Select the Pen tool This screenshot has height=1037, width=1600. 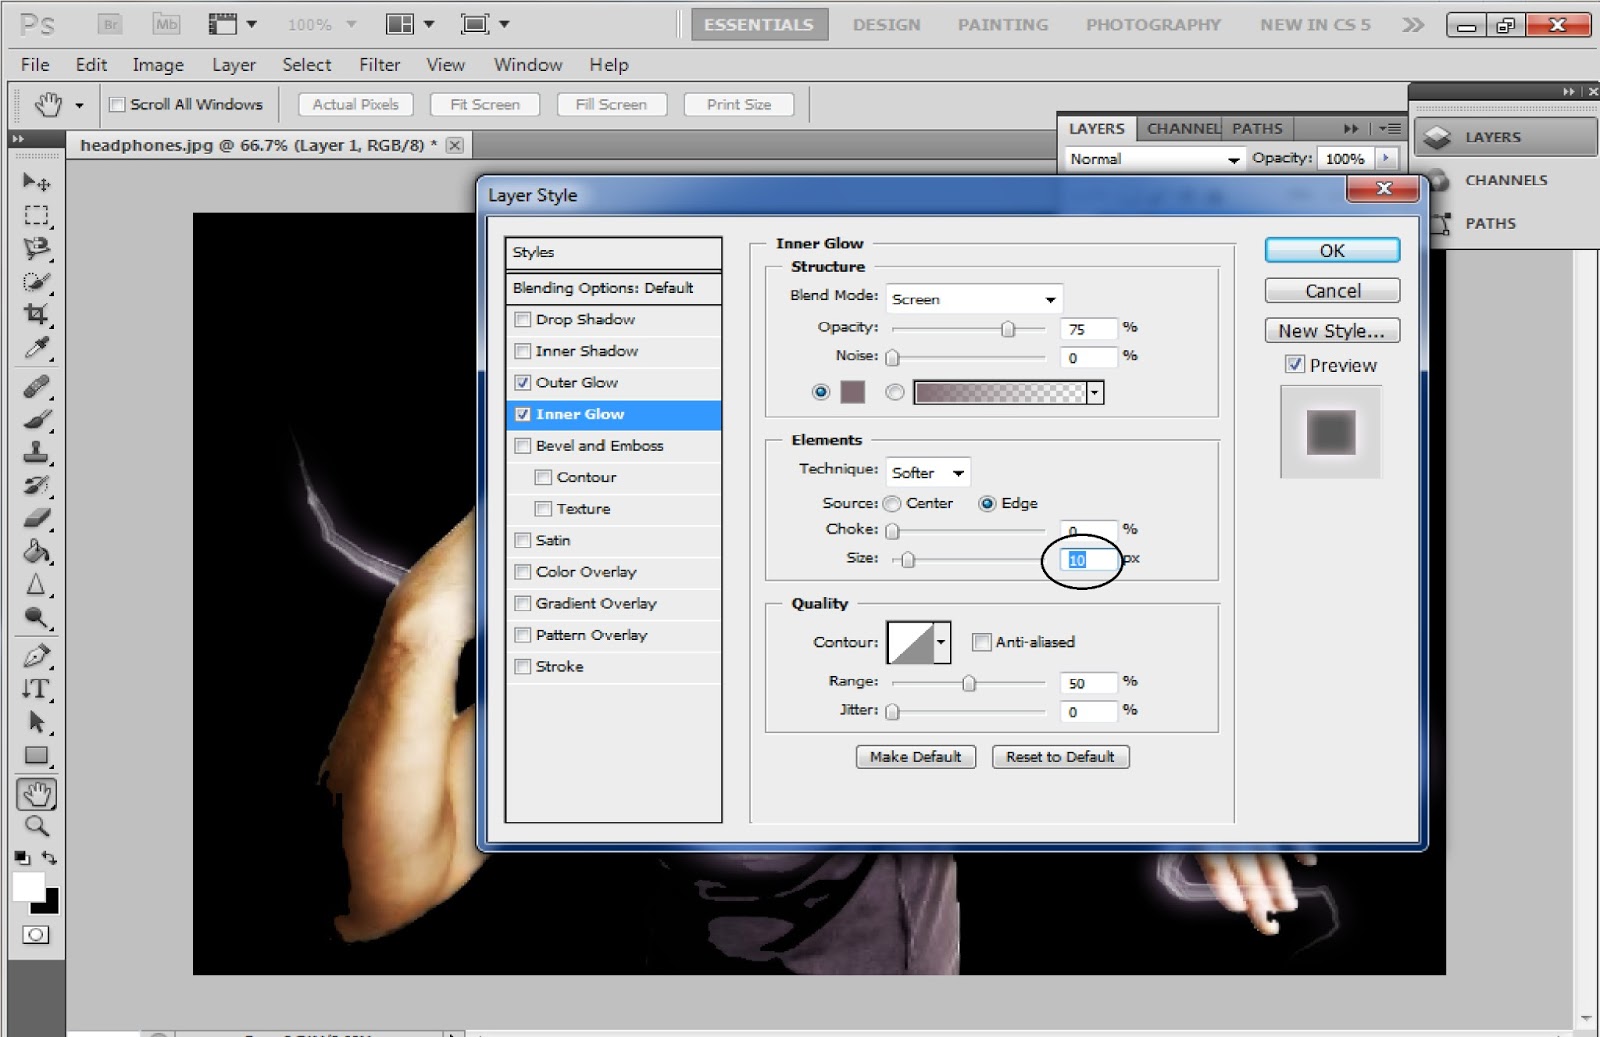pos(36,657)
